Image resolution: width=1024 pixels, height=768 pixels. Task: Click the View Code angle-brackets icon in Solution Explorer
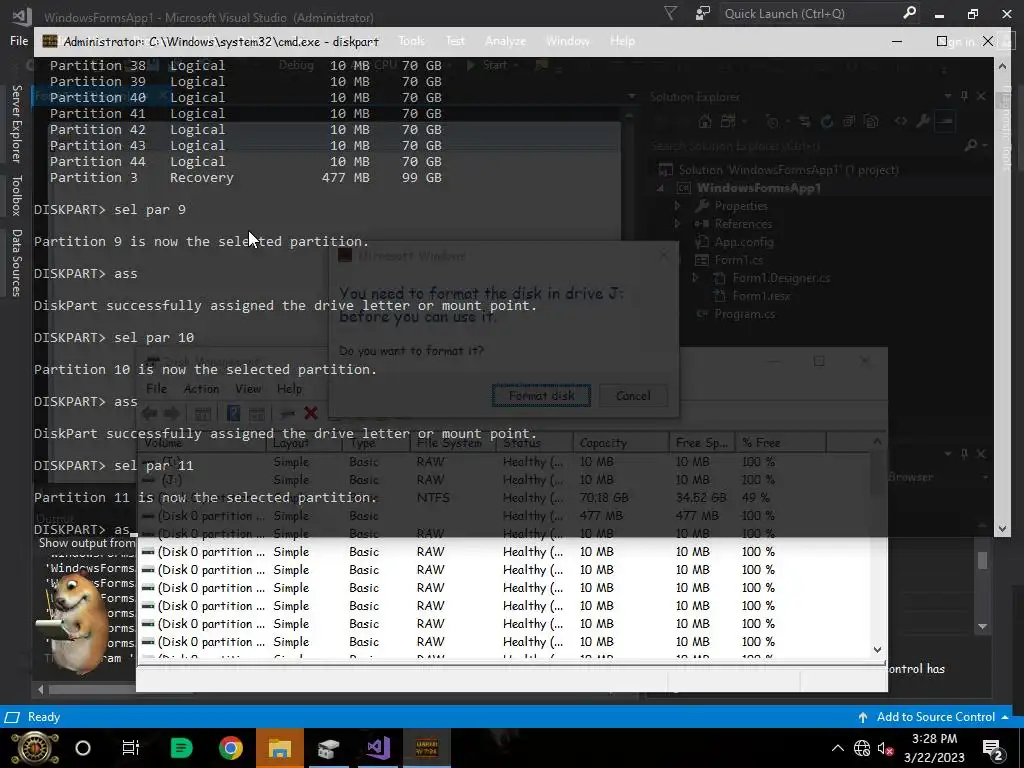coord(901,121)
